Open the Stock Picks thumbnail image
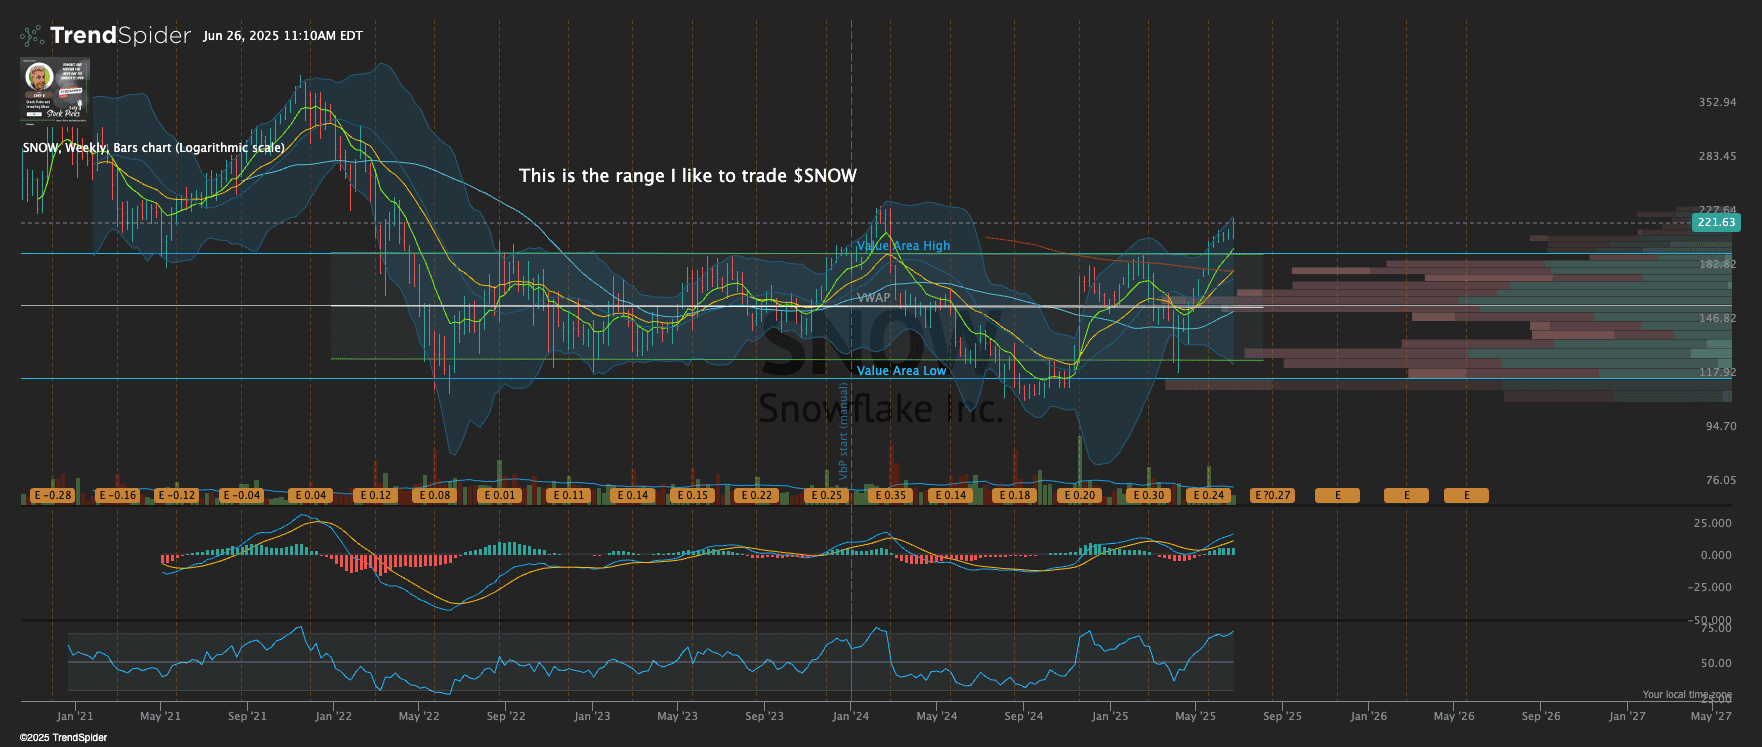 [55, 90]
